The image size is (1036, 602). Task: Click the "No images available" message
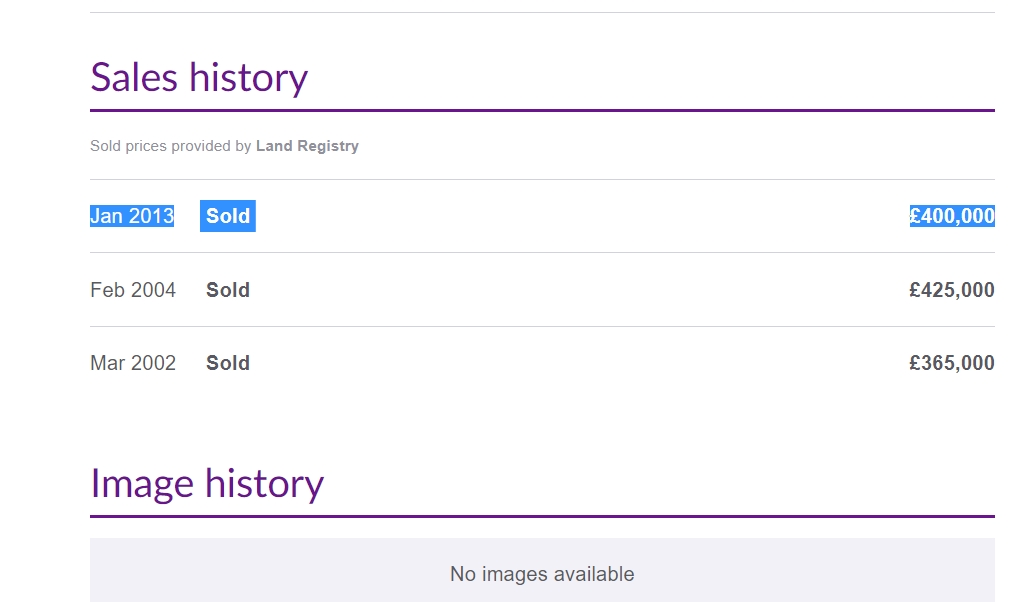pyautogui.click(x=542, y=574)
